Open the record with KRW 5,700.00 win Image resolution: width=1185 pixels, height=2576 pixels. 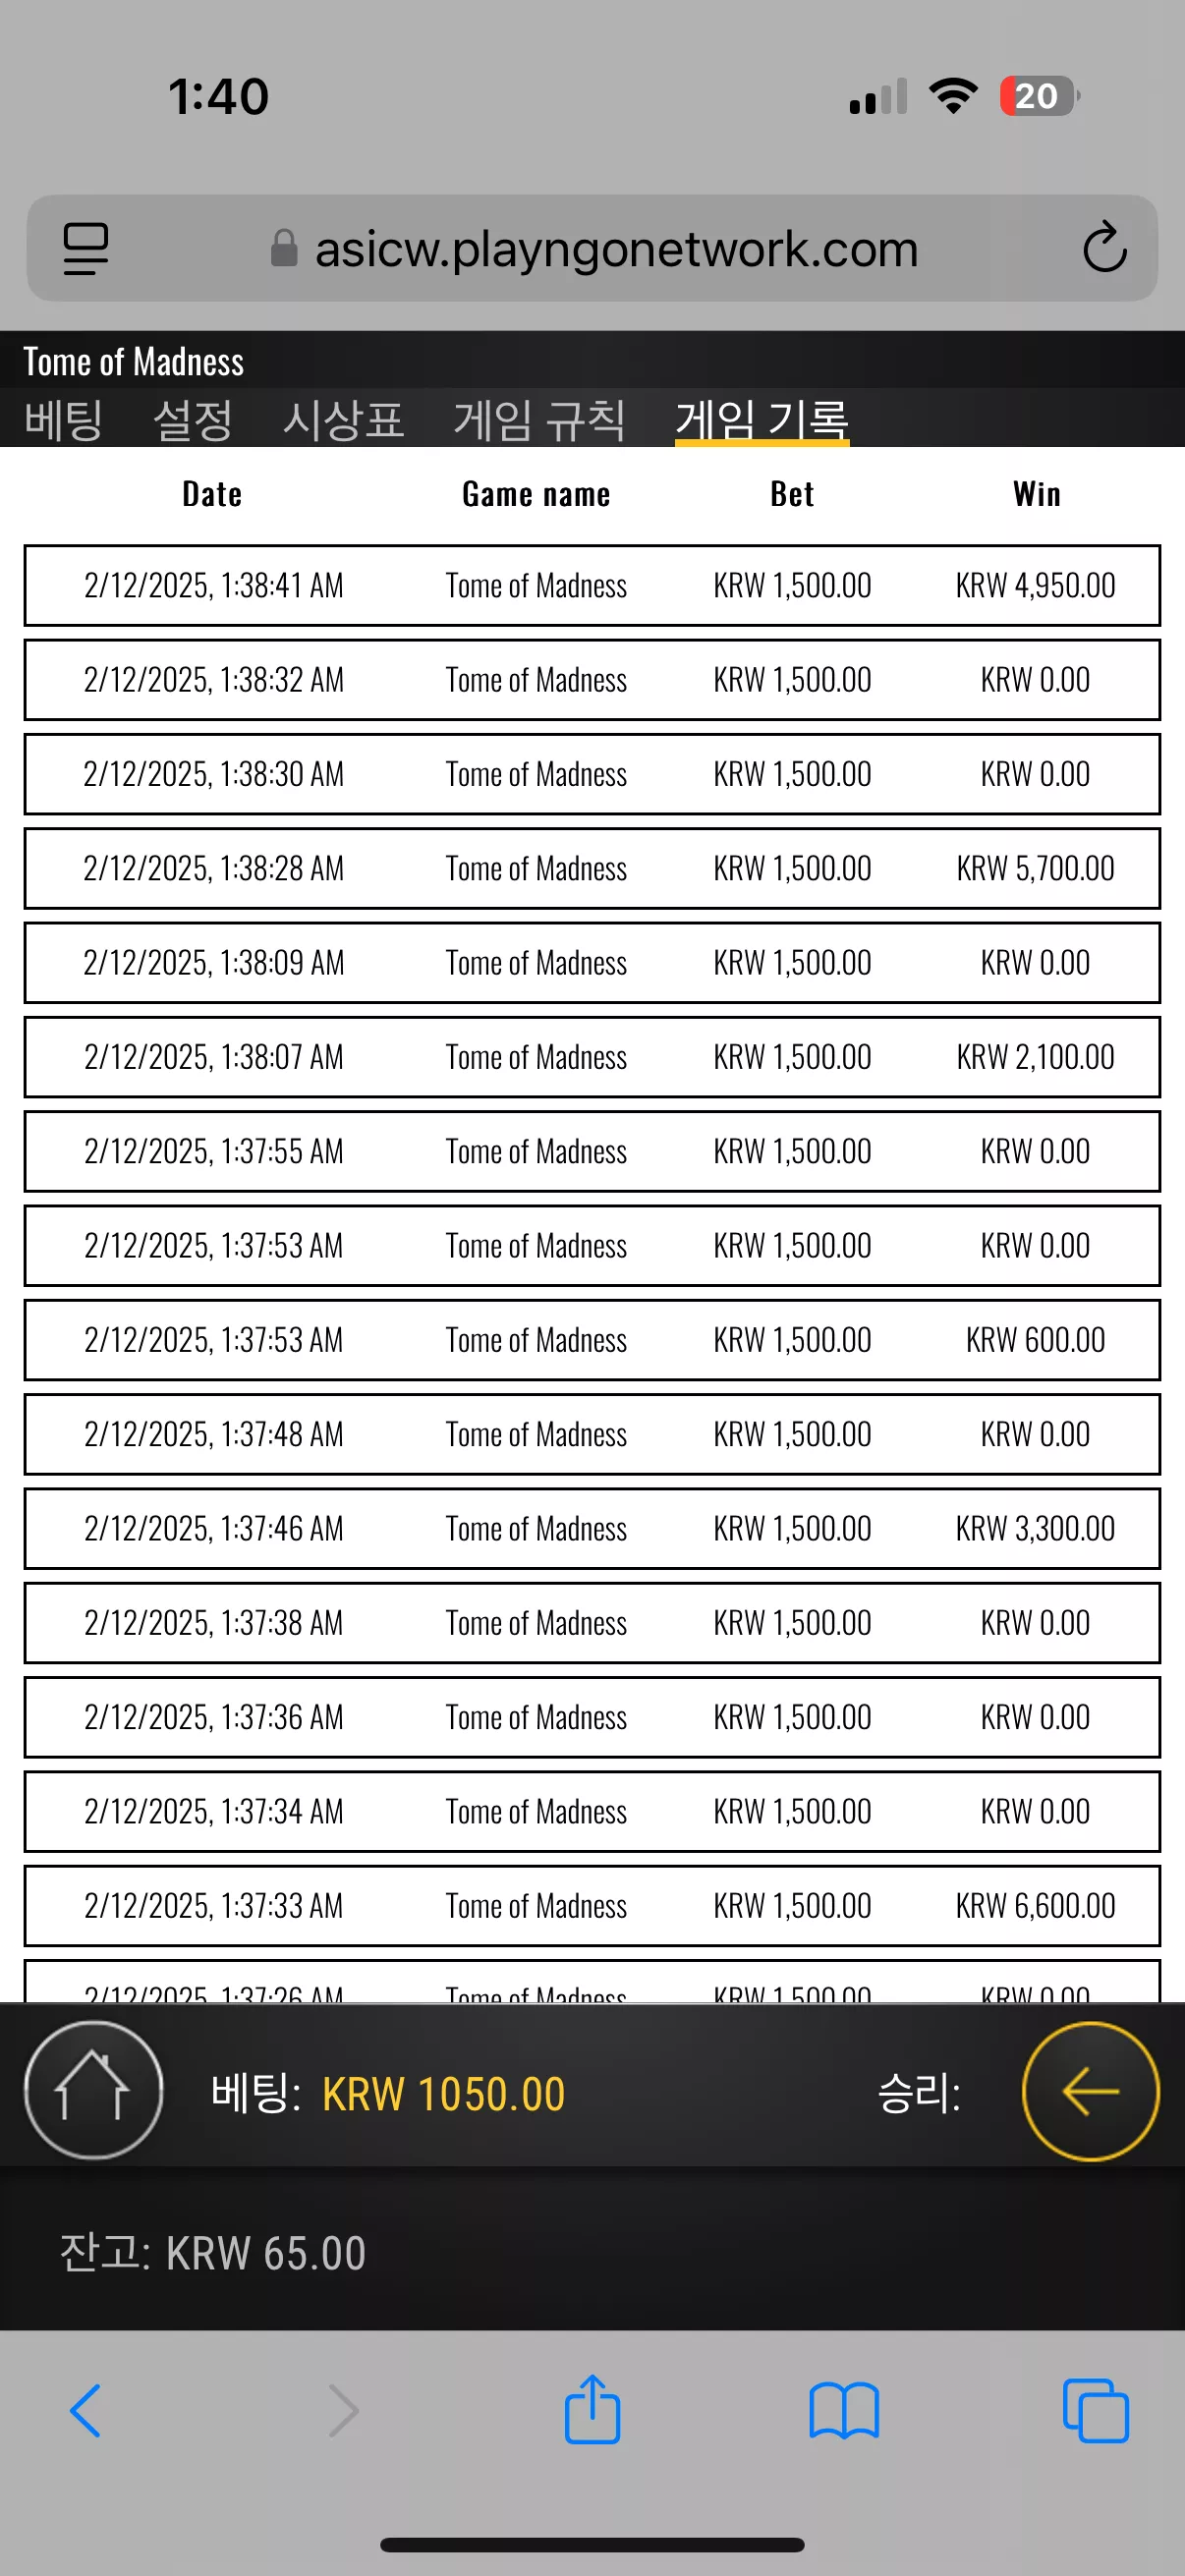(592, 868)
